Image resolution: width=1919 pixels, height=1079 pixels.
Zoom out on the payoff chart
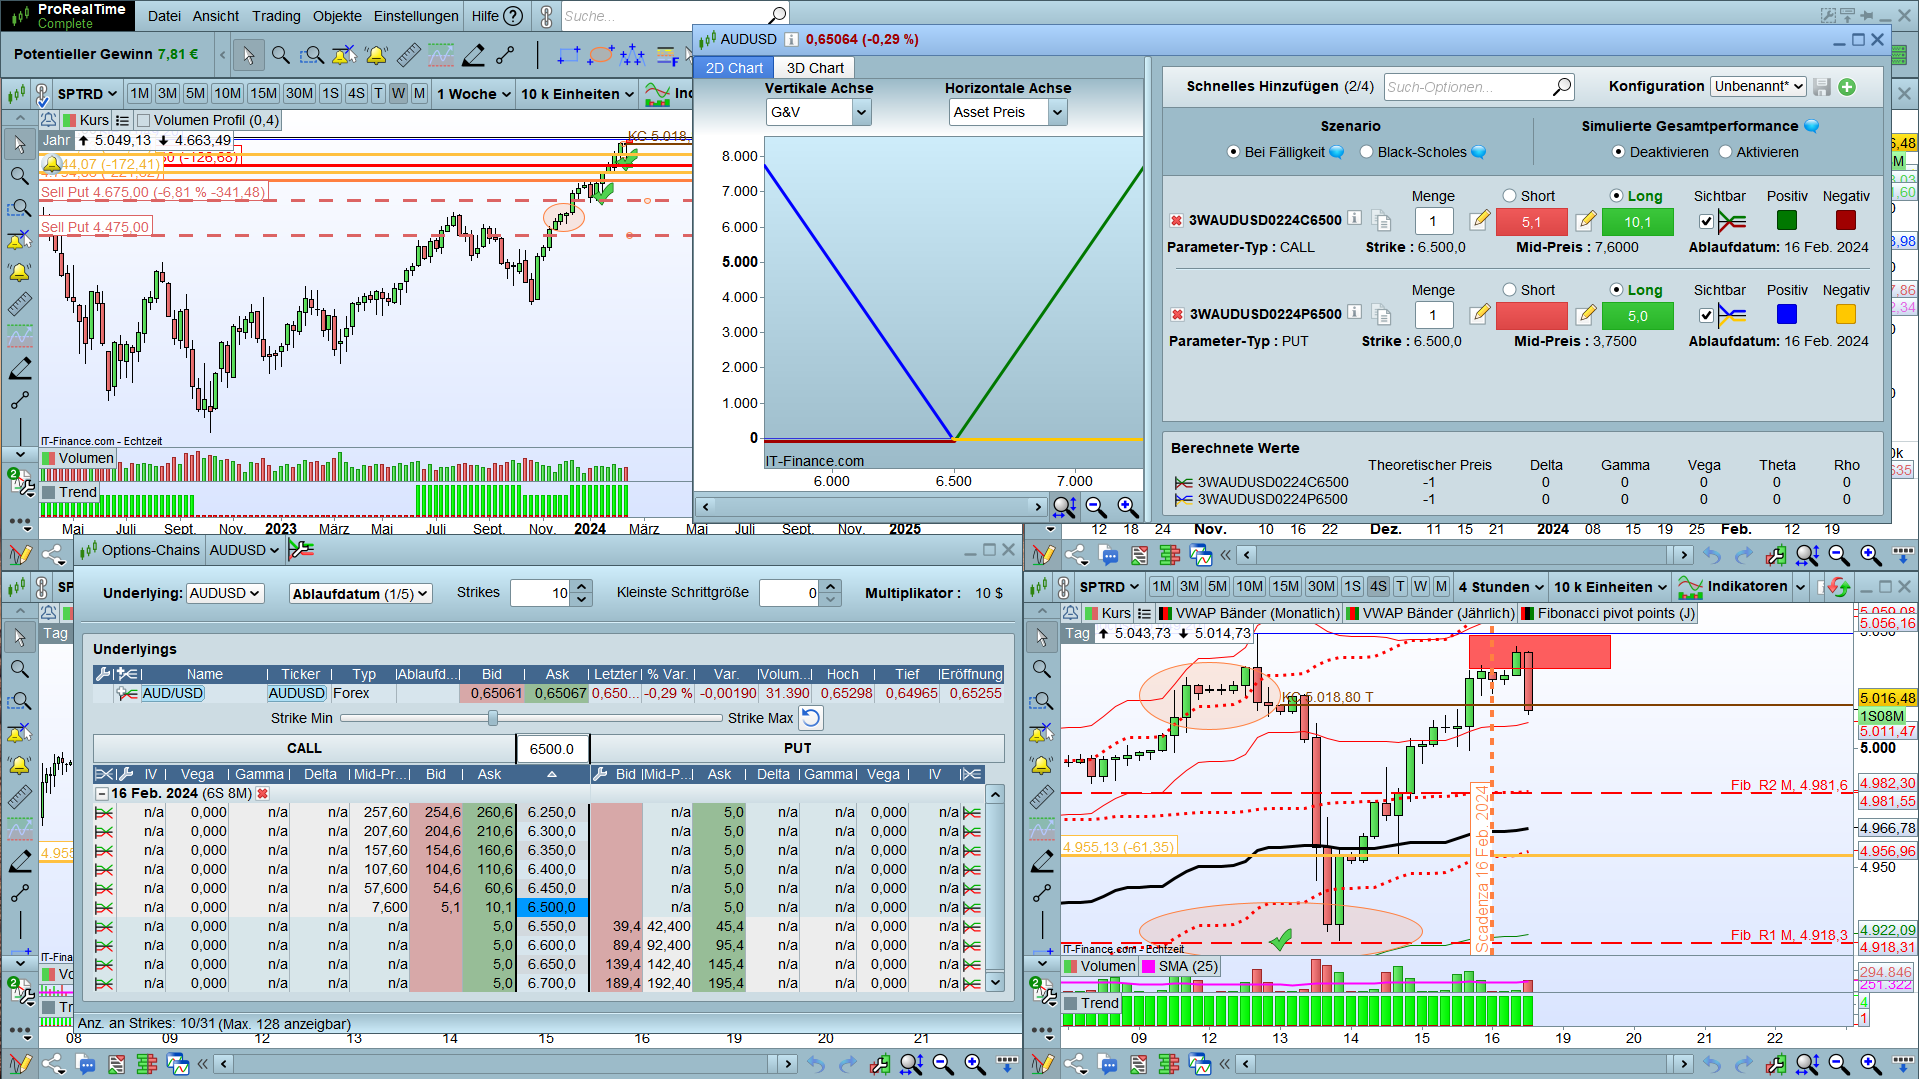(1096, 507)
